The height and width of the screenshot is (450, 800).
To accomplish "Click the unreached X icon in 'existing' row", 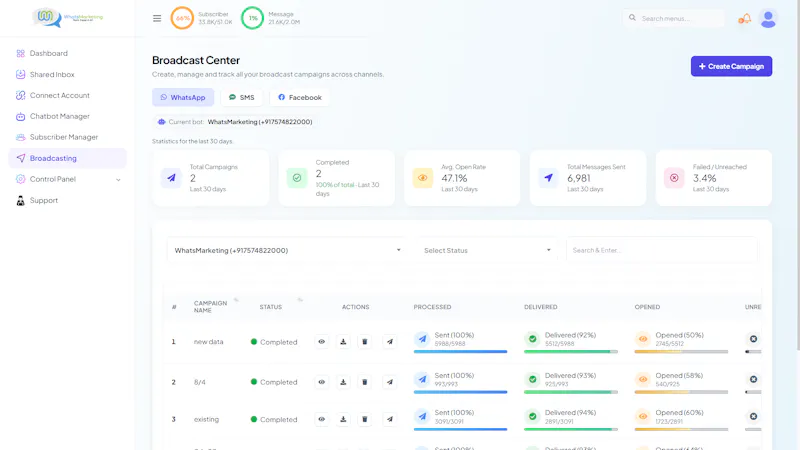I will [753, 416].
